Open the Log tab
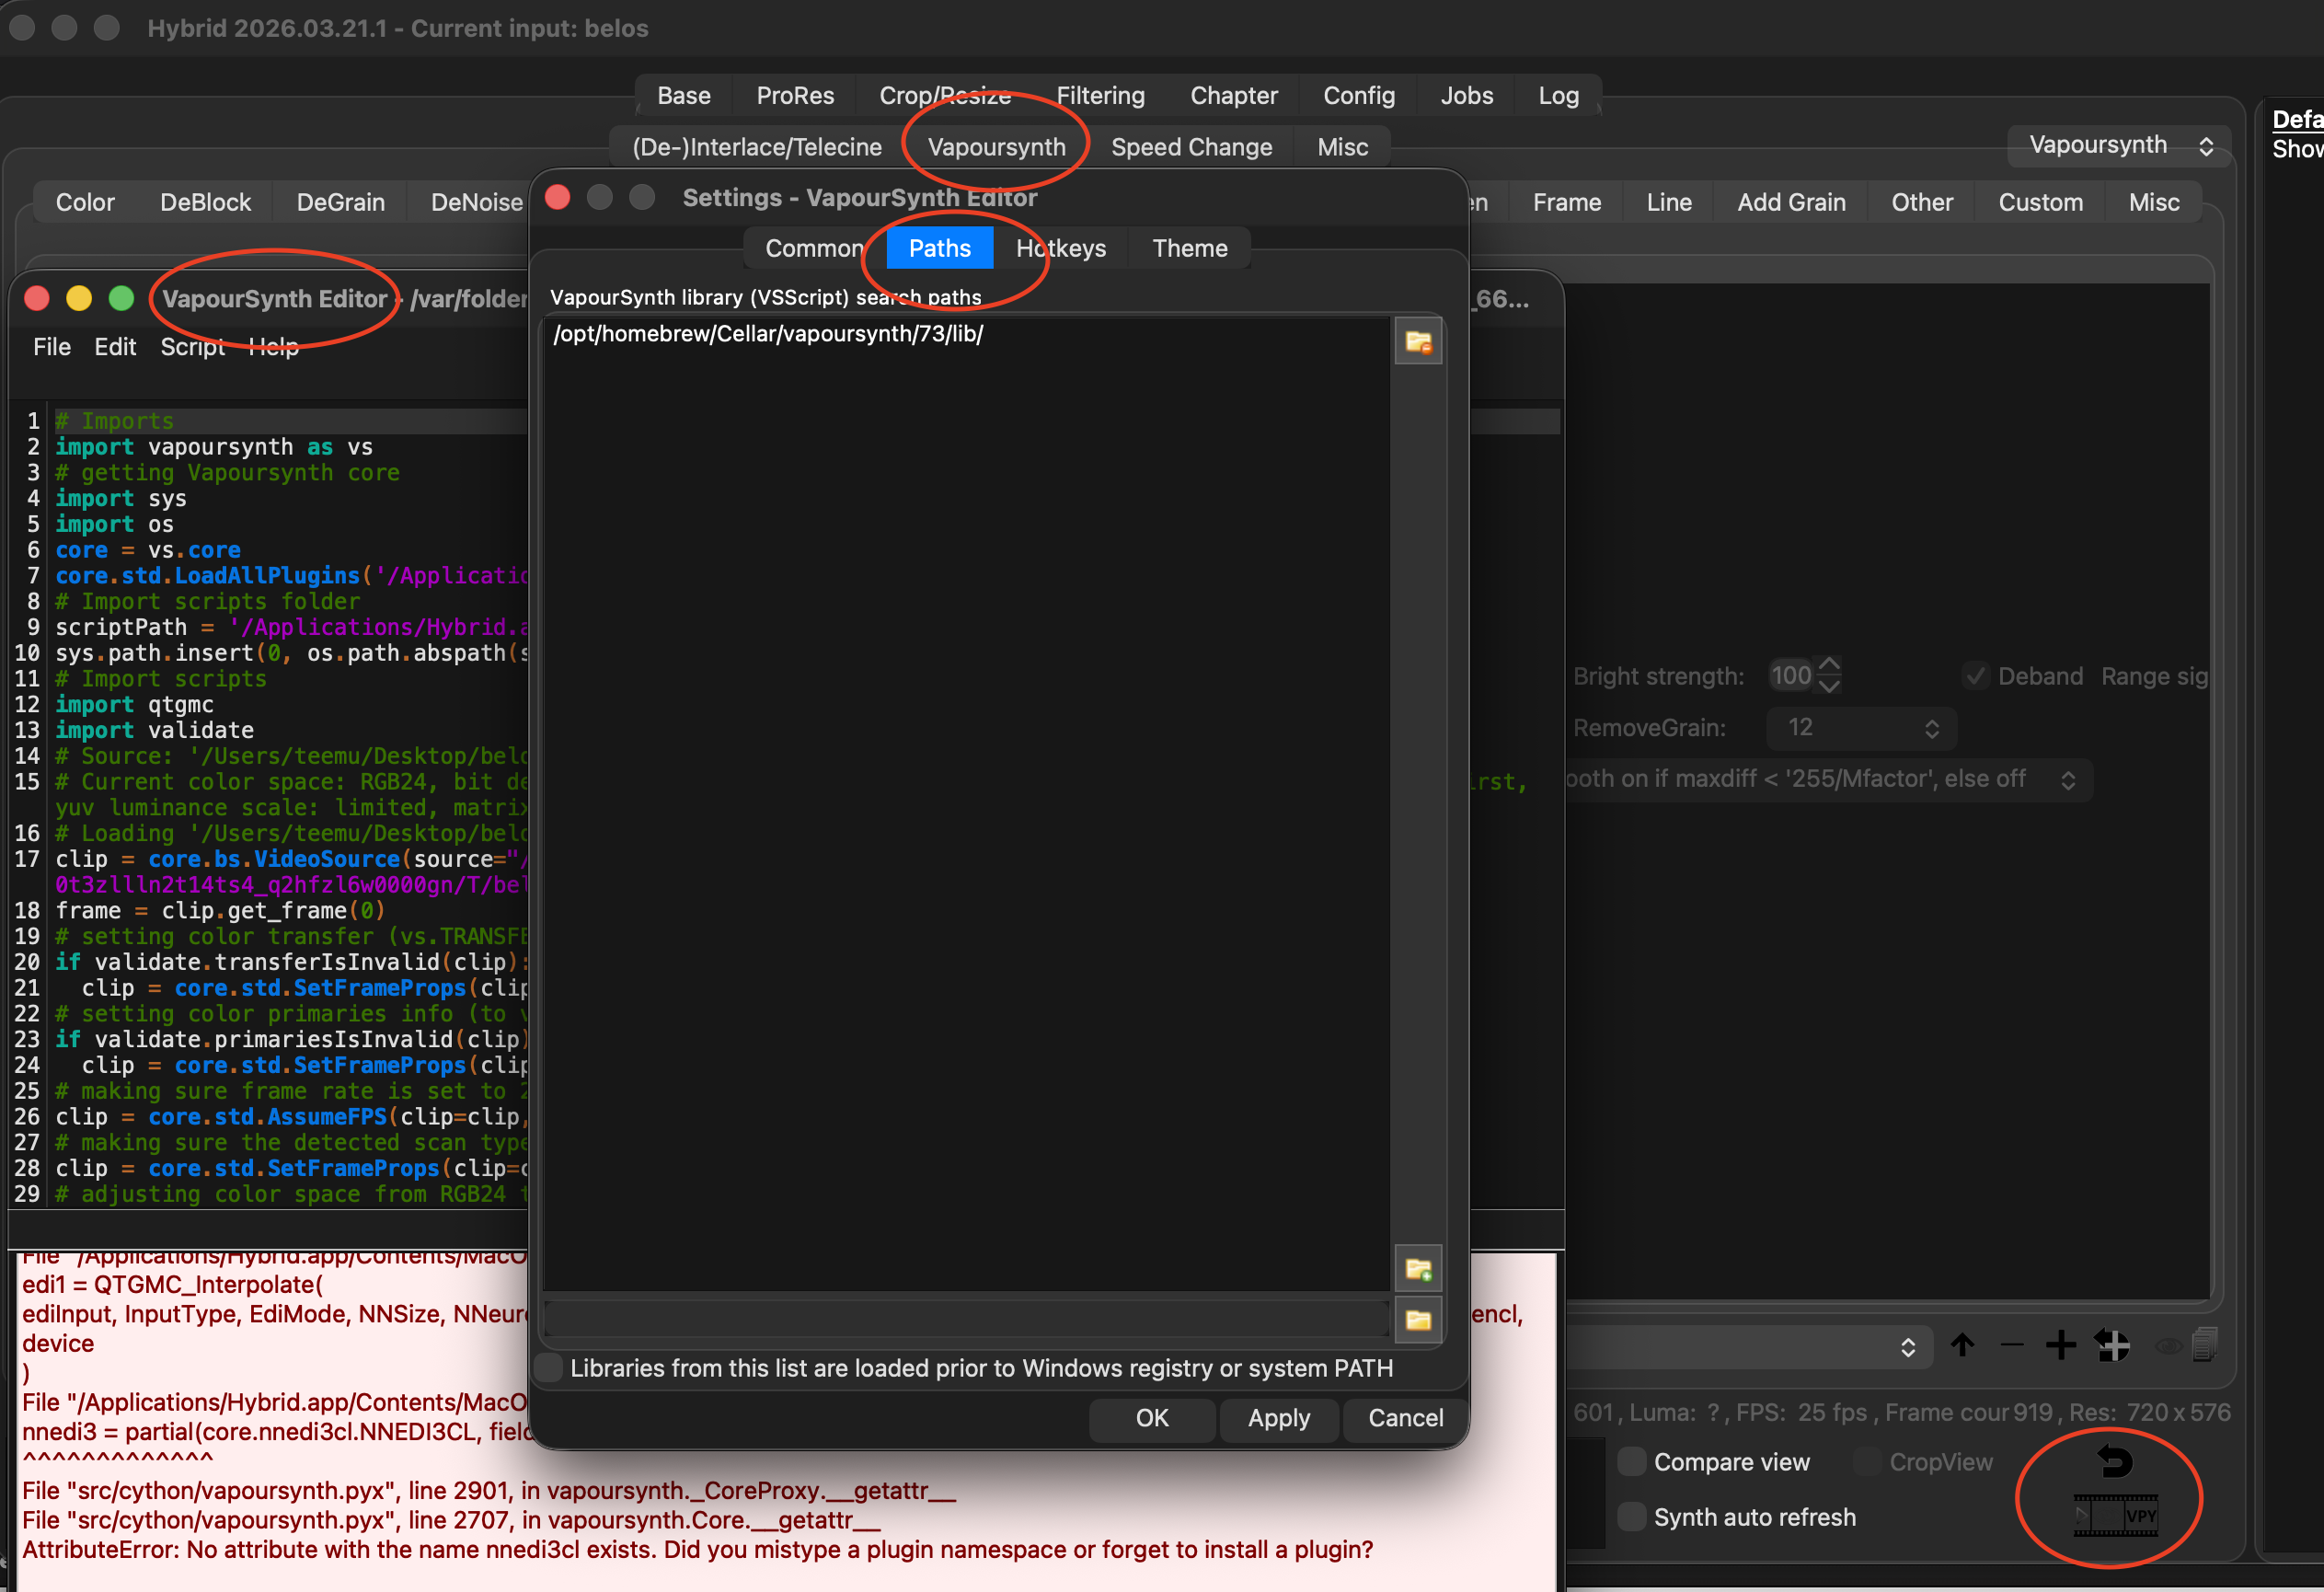 1558,95
